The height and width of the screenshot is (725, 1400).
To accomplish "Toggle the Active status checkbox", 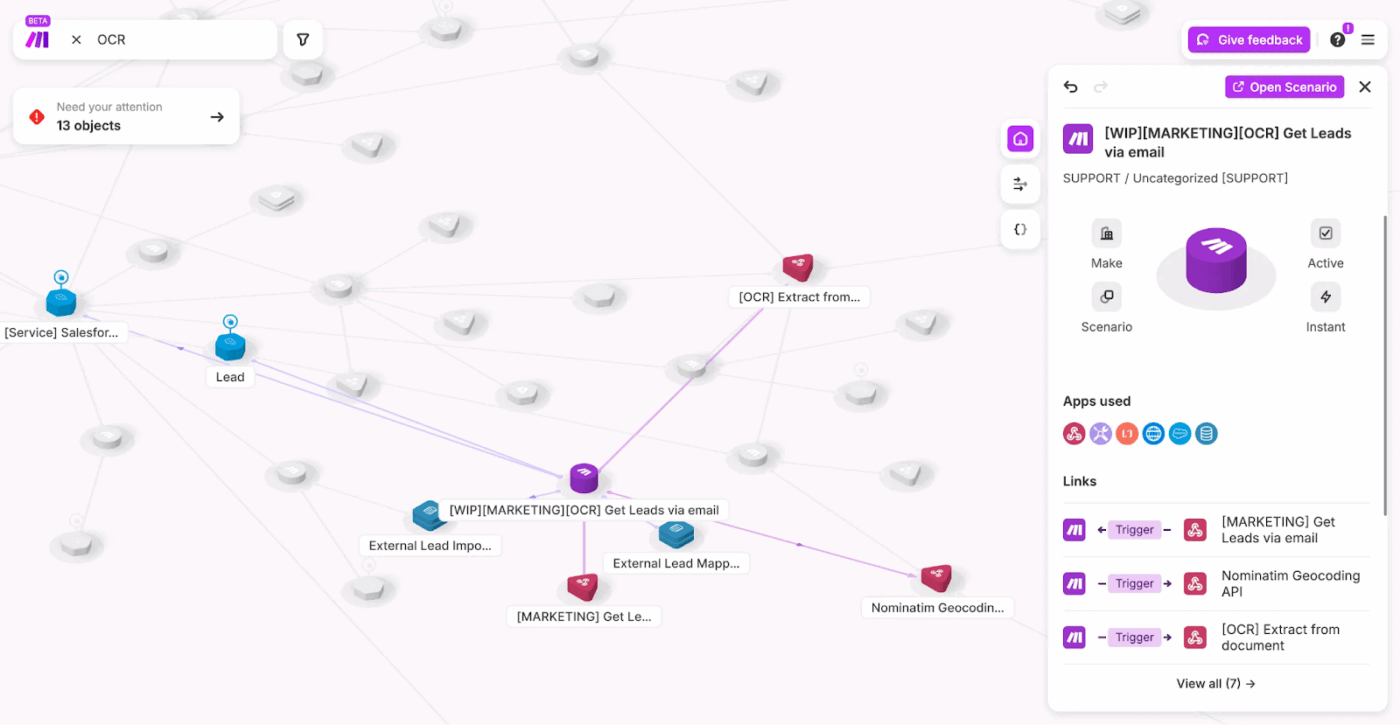I will (x=1325, y=232).
